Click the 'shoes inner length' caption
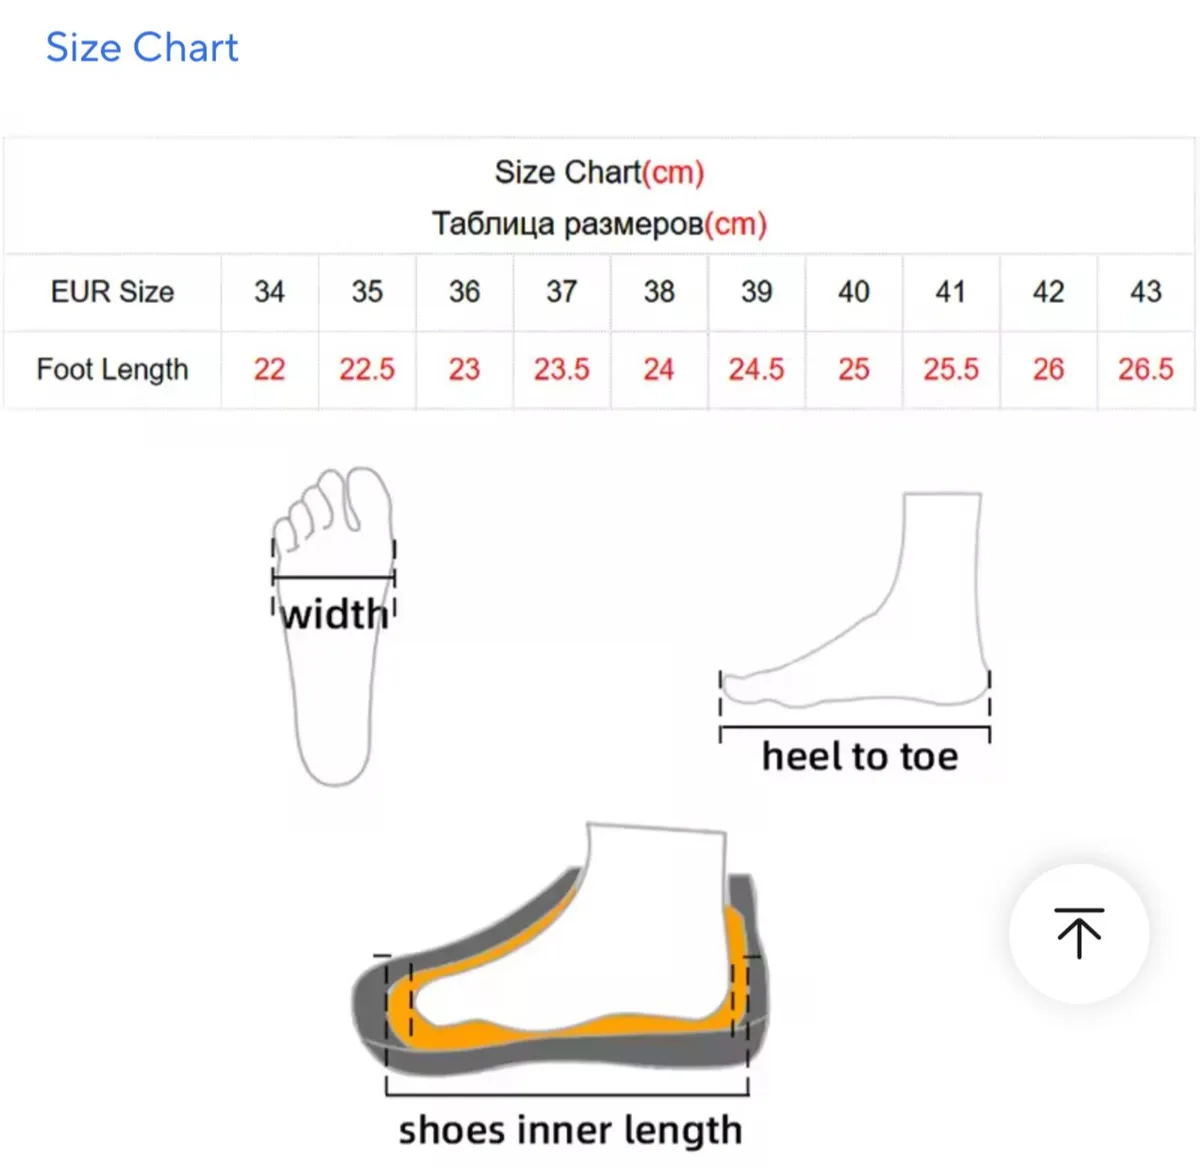 [570, 1130]
